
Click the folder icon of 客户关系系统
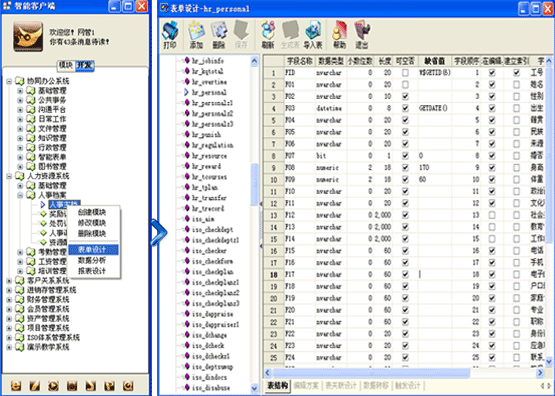[x=20, y=281]
